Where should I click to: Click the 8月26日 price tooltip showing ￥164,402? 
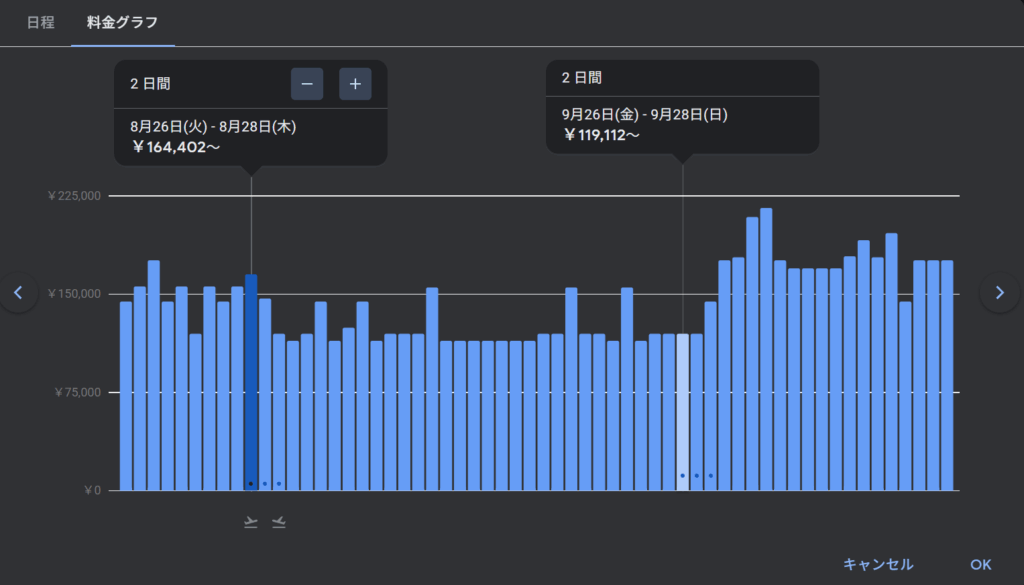click(x=250, y=136)
